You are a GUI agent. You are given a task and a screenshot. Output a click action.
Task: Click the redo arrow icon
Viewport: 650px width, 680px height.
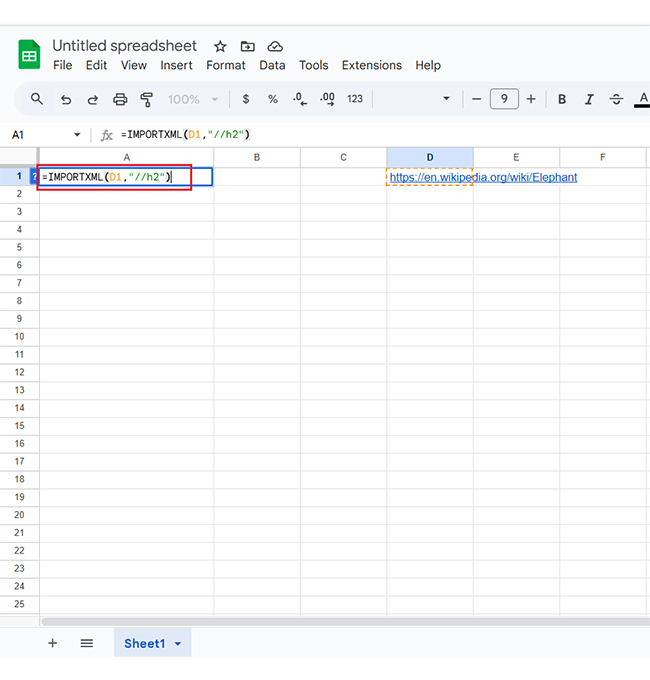tap(93, 99)
